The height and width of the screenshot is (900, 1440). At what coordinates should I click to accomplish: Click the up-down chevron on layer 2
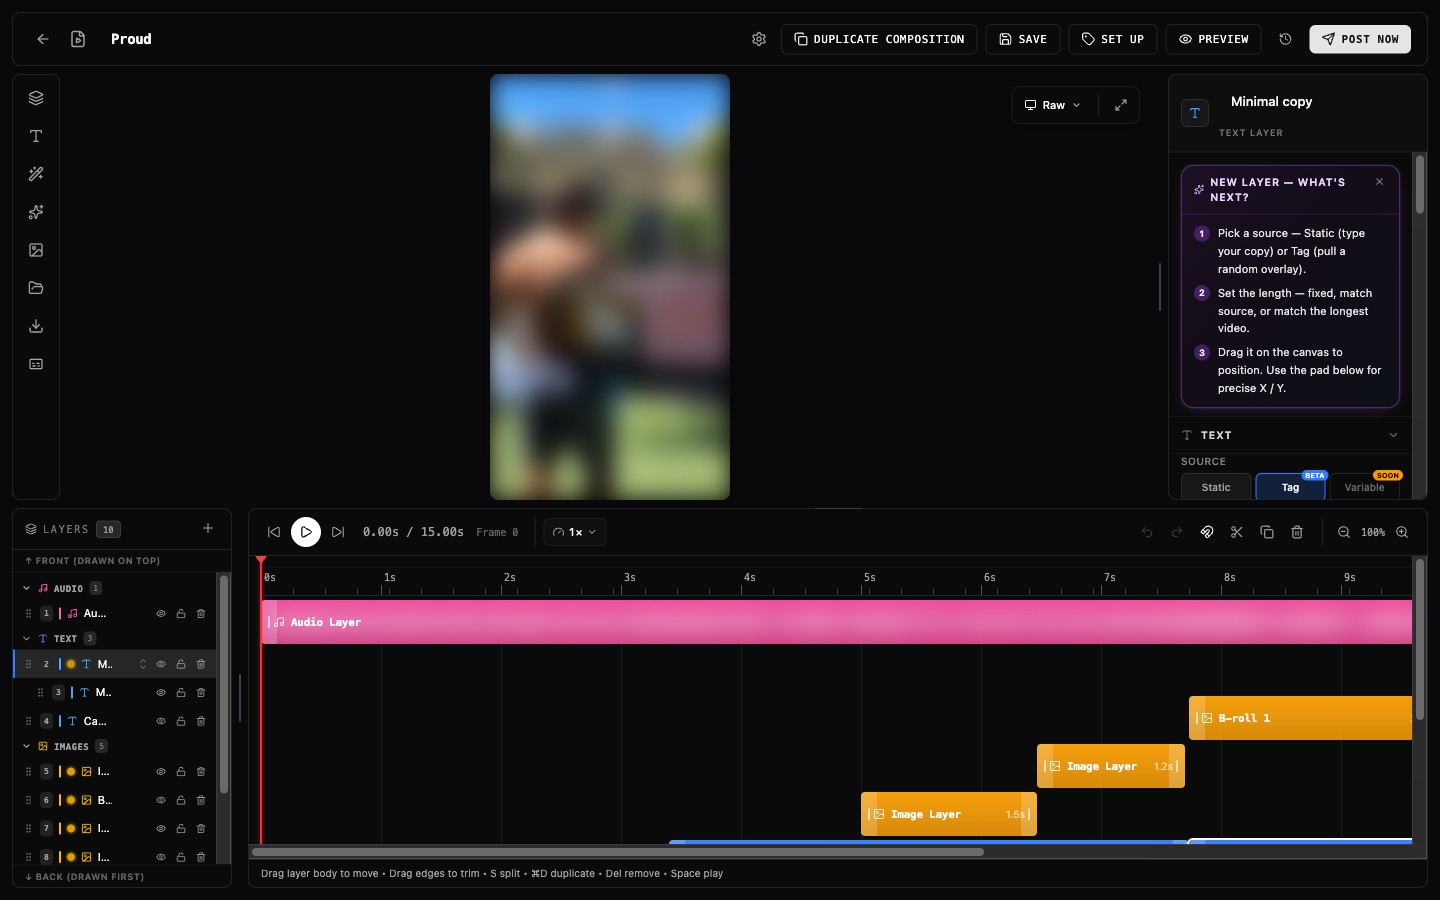click(143, 664)
